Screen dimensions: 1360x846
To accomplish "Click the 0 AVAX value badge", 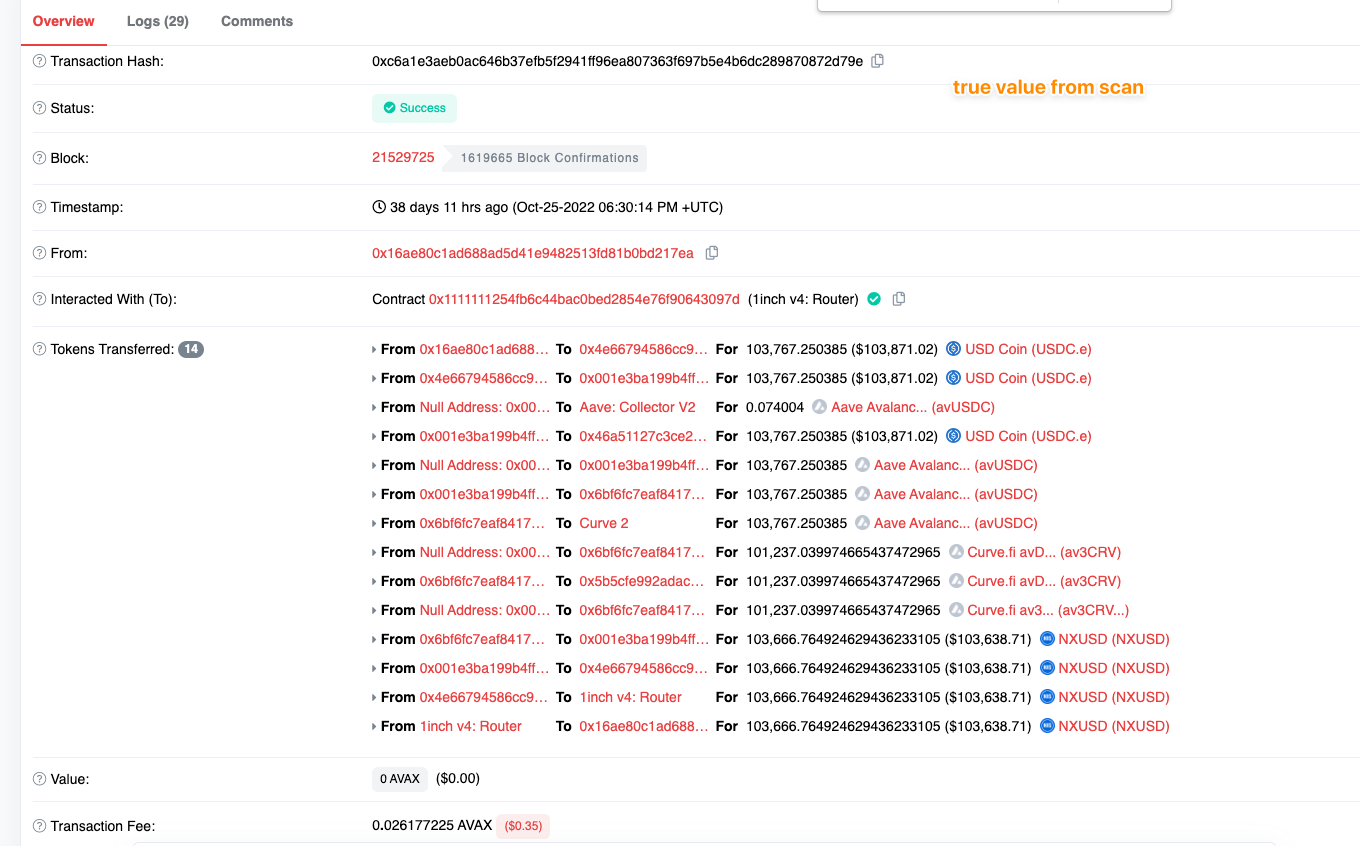I will pos(400,779).
